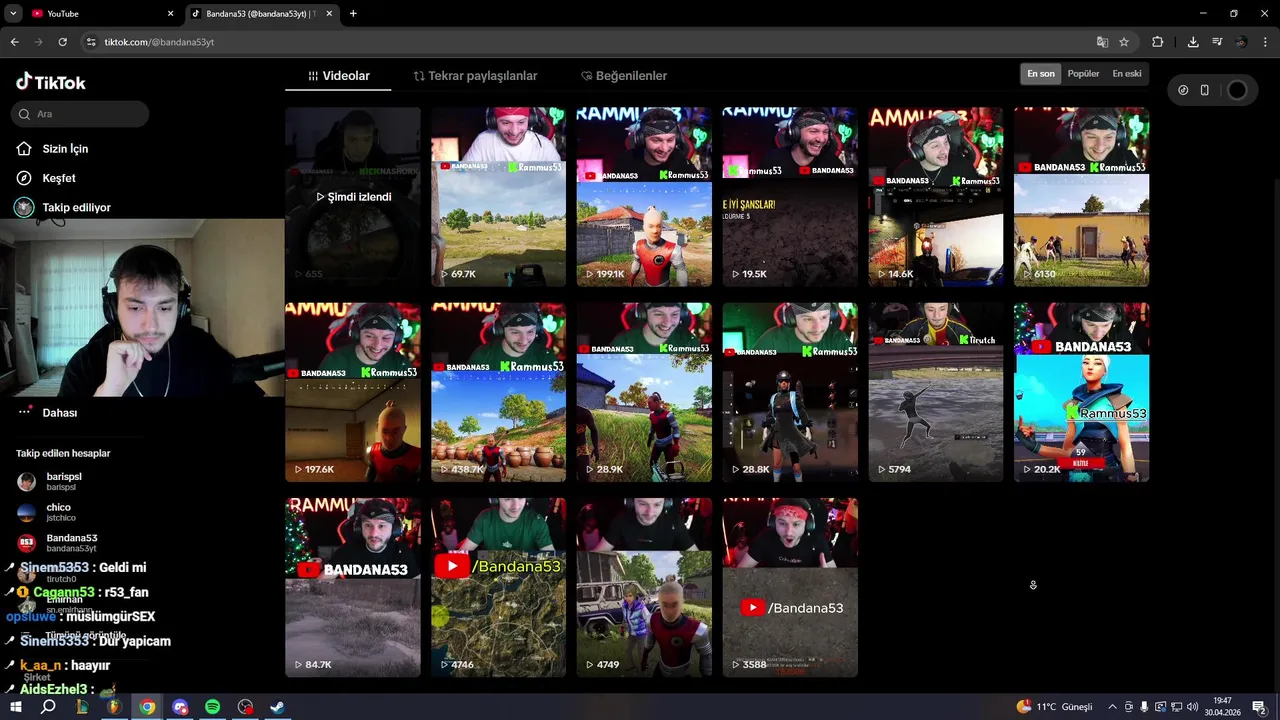Open the video with 3588 views
Screen dimensions: 1280x720
tap(790, 587)
